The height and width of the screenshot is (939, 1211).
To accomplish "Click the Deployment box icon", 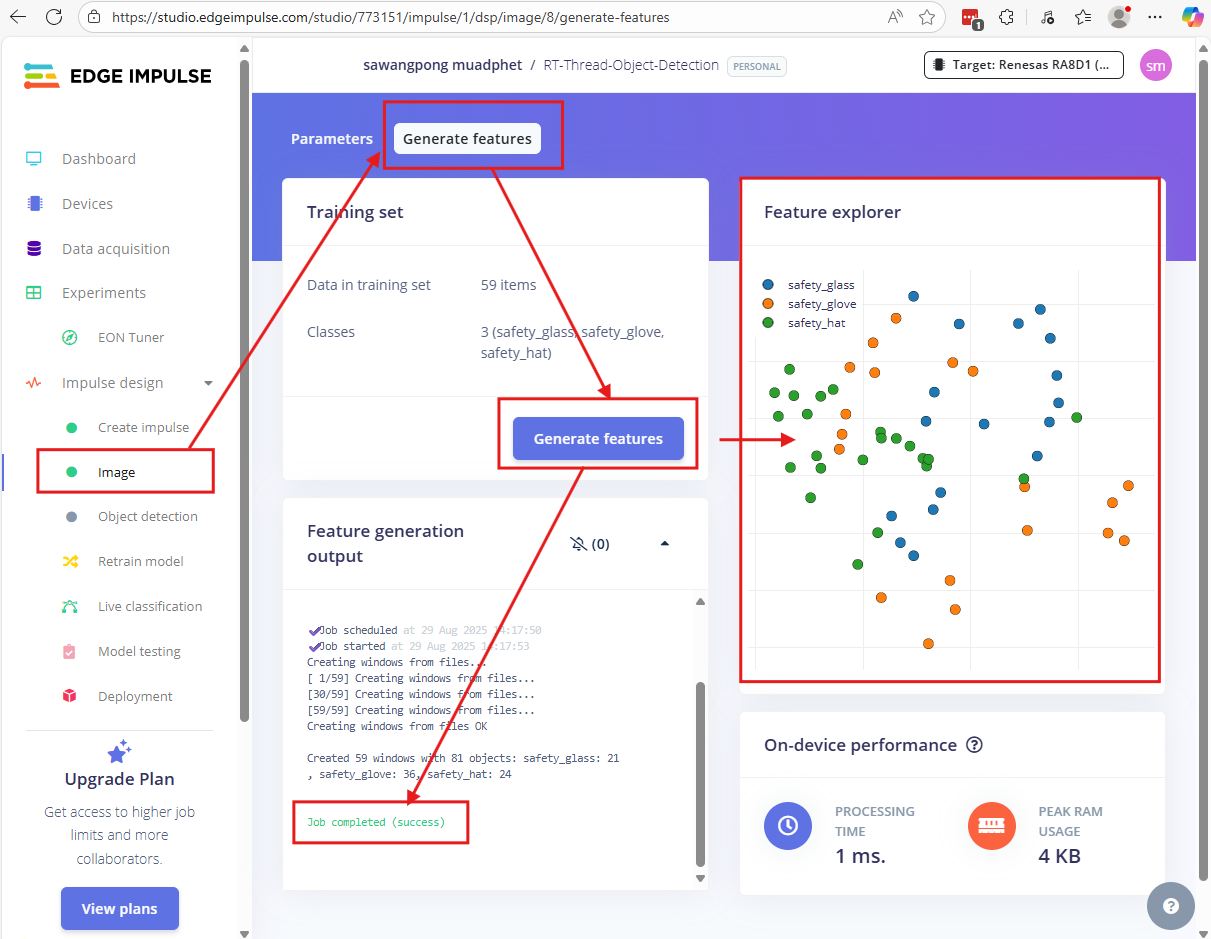I will pos(70,697).
